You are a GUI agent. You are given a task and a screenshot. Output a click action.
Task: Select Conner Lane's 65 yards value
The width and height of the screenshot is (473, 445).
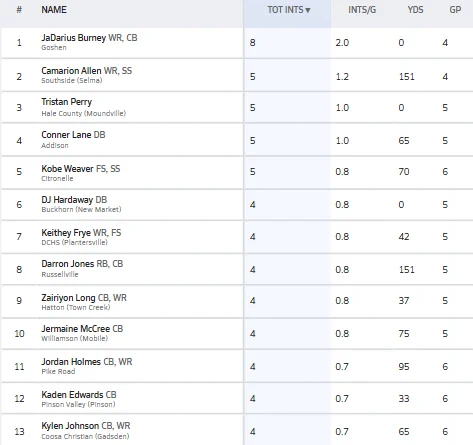404,141
